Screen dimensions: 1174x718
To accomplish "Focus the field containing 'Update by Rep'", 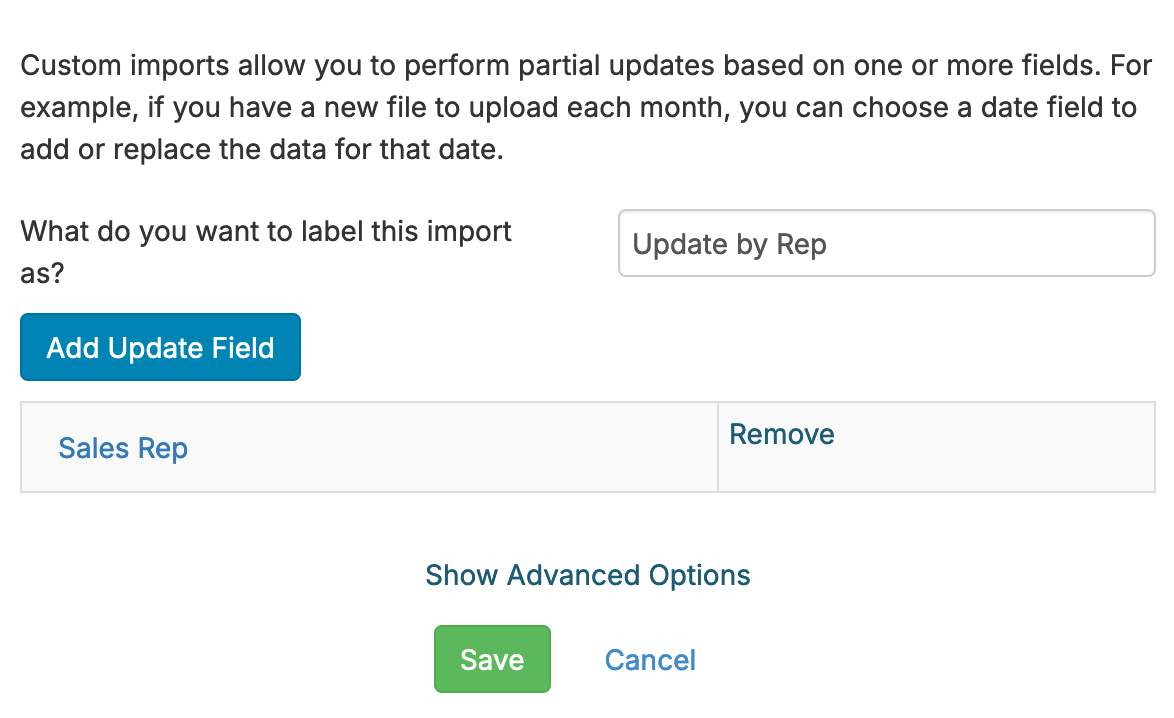I will click(886, 243).
